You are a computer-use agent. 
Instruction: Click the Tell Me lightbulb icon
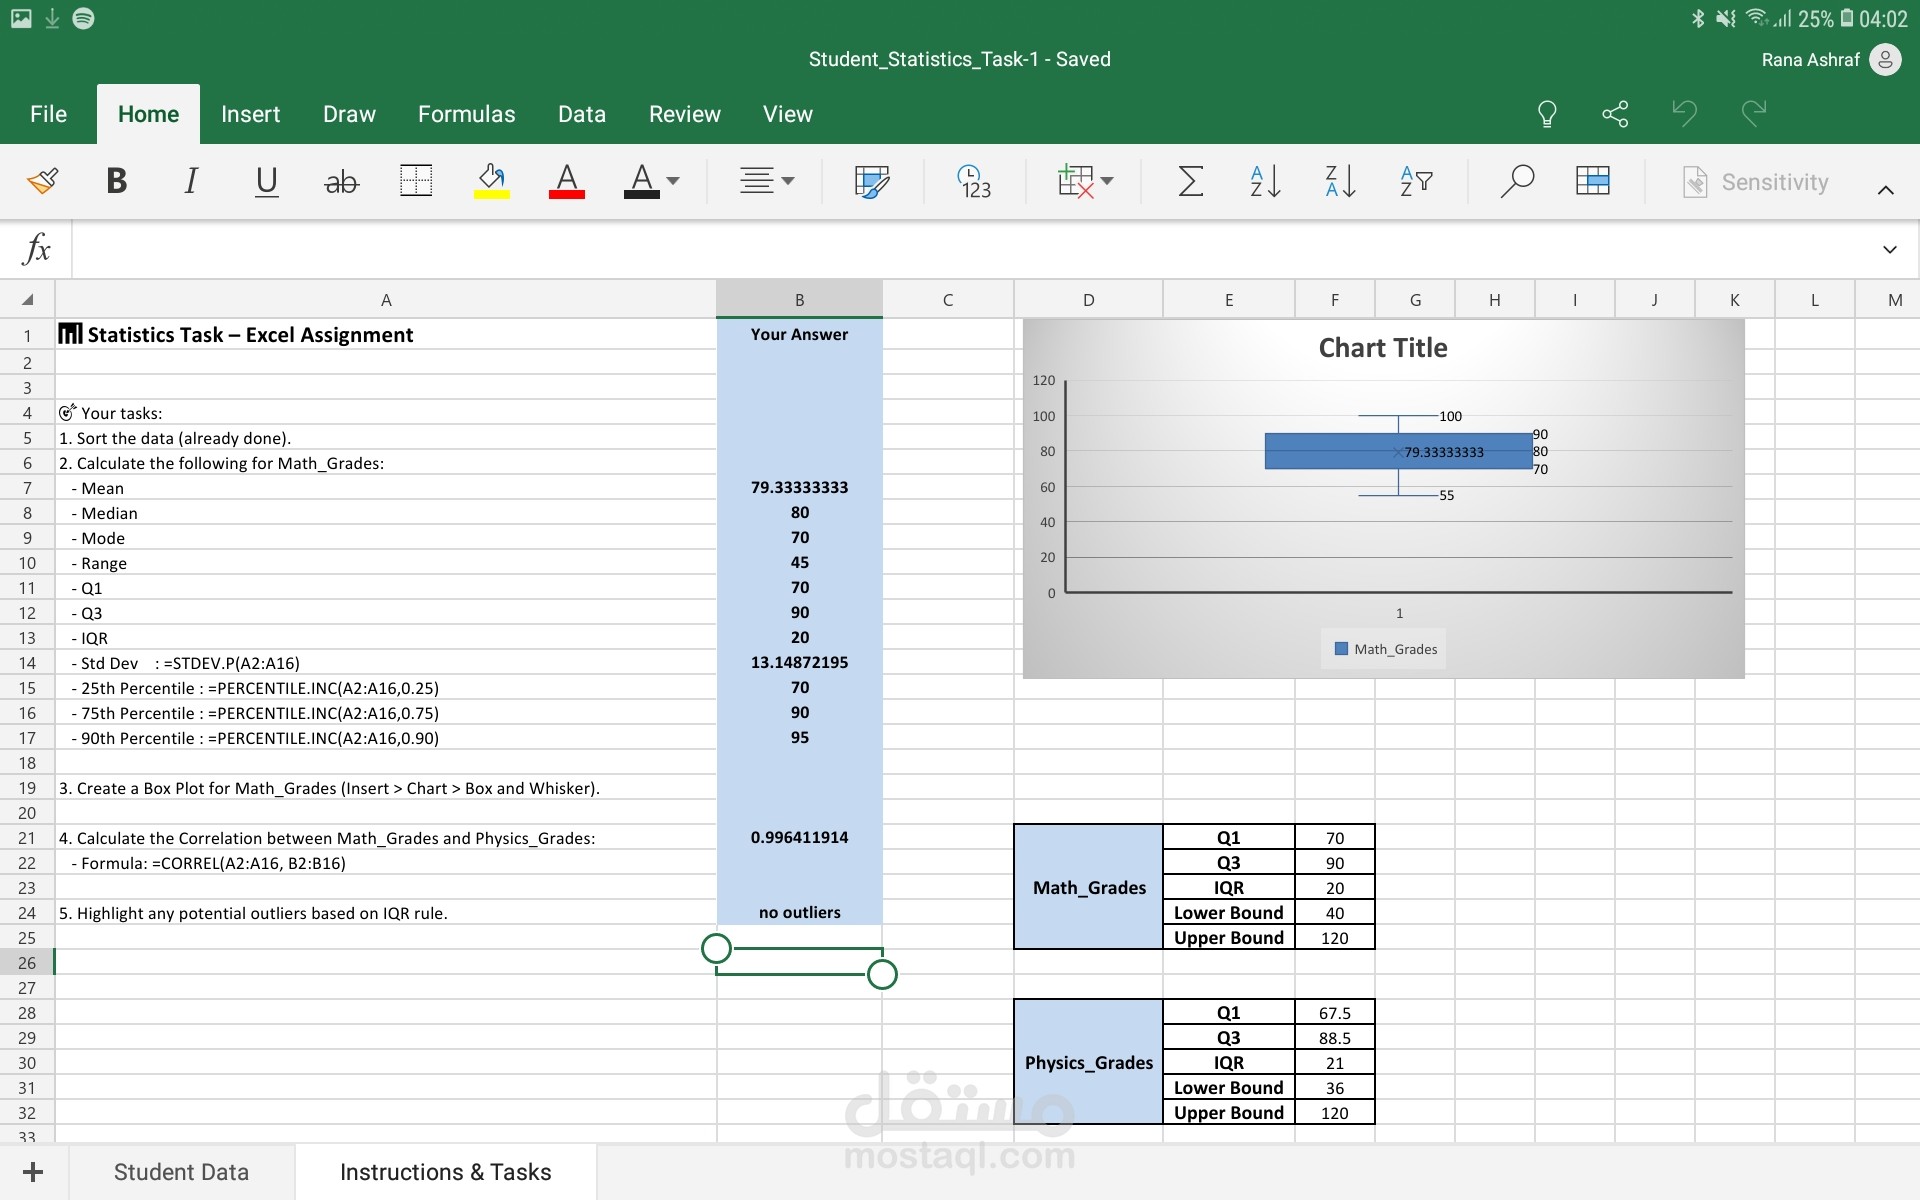coord(1546,114)
